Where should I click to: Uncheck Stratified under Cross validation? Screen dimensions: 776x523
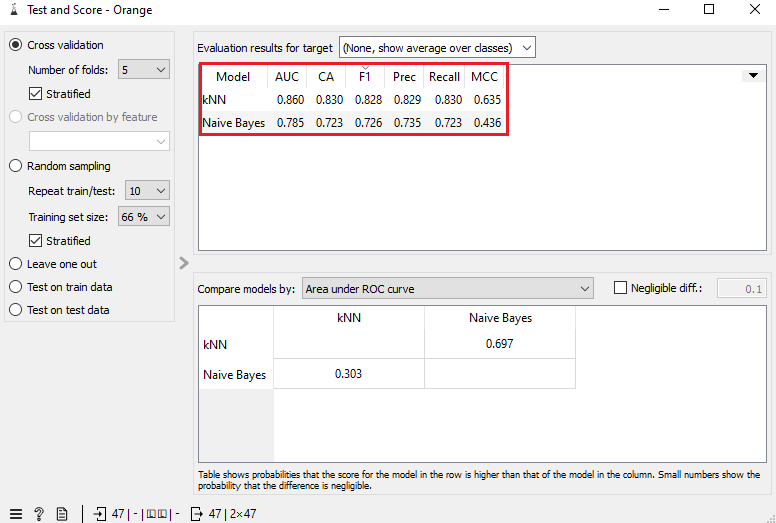pos(36,94)
